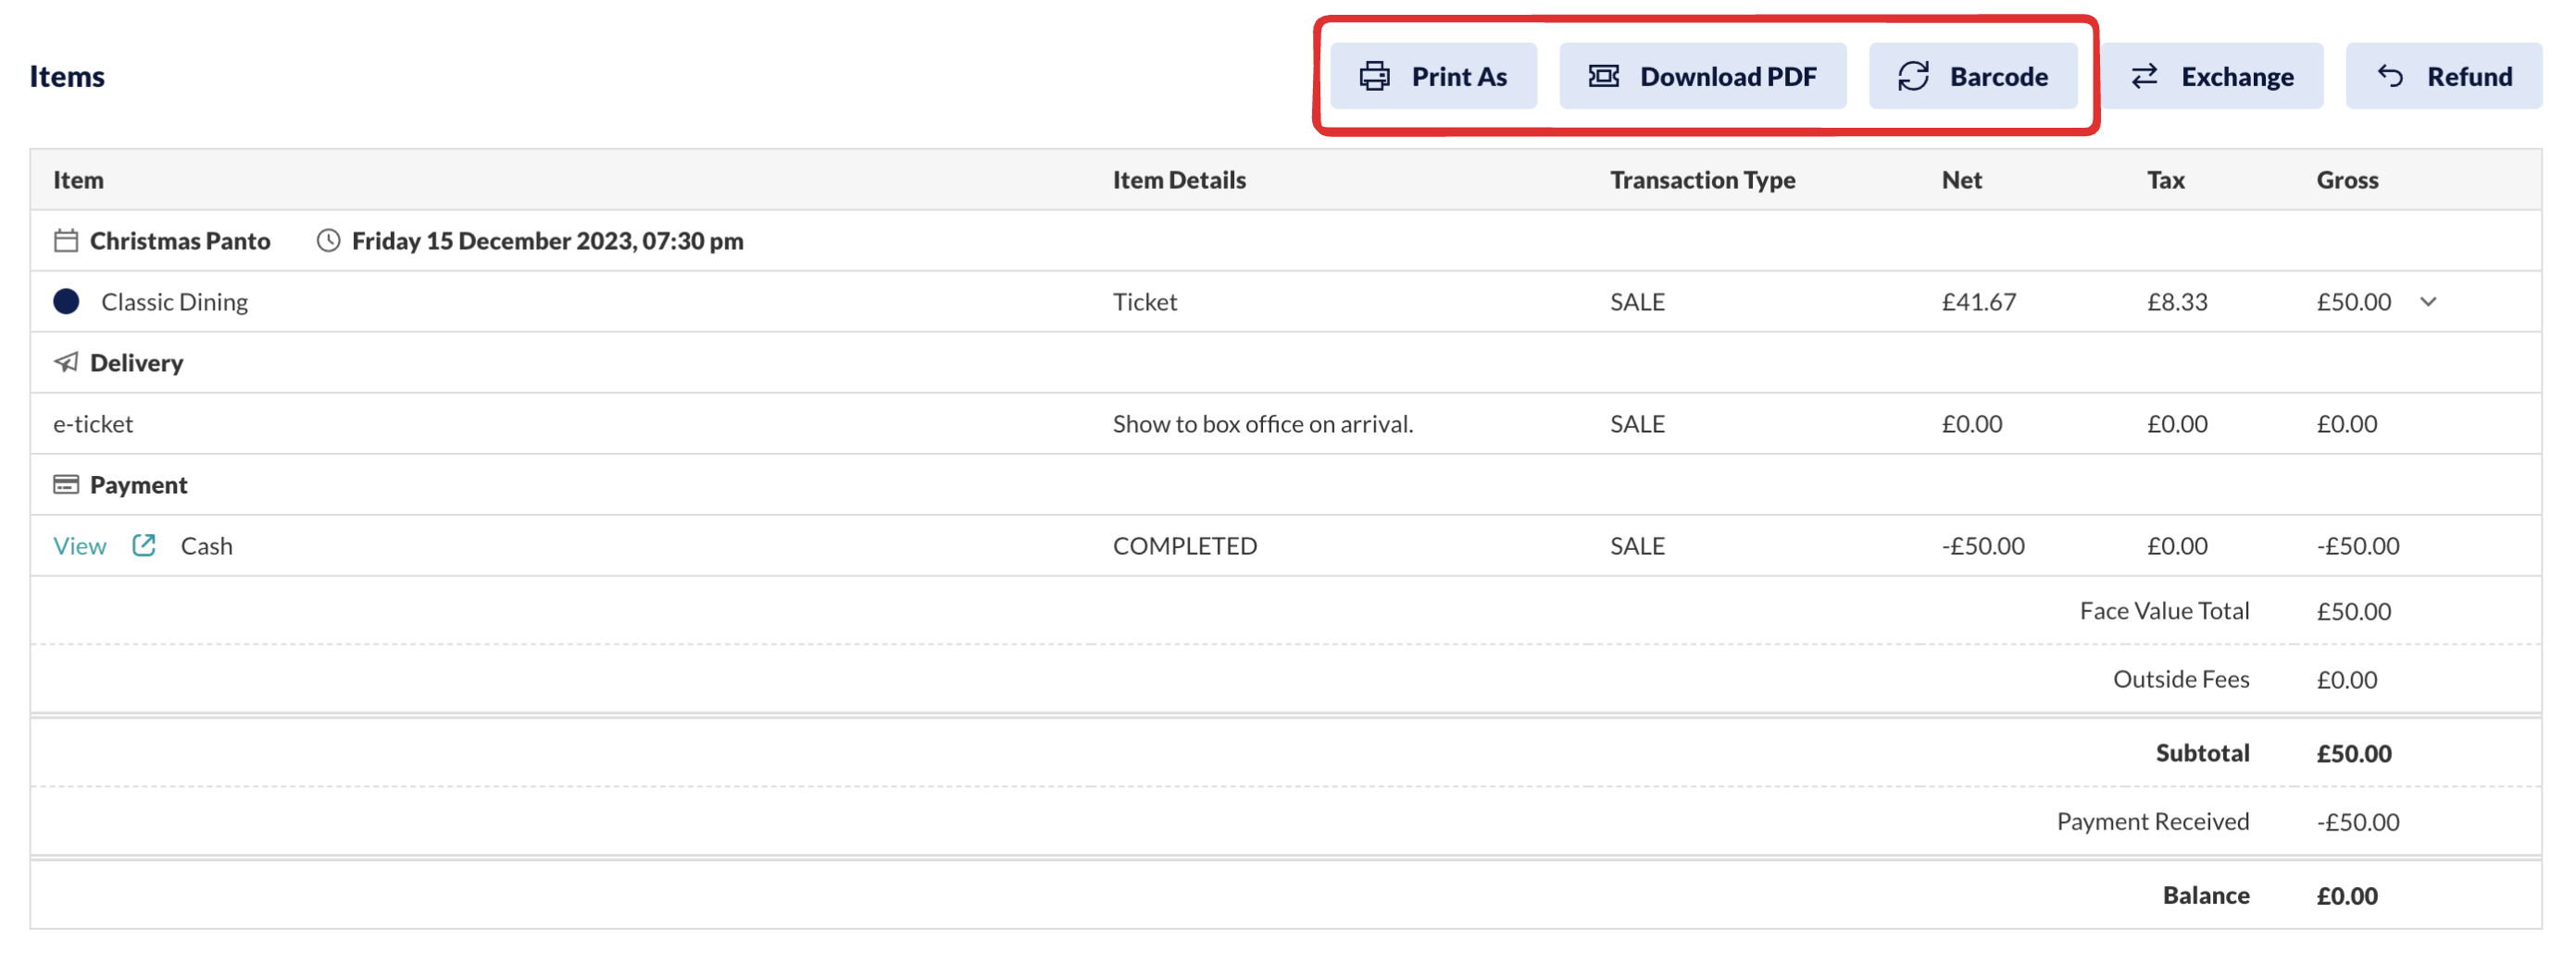
Task: Click the calendar icon by Christmas Panto
Action: [x=66, y=241]
